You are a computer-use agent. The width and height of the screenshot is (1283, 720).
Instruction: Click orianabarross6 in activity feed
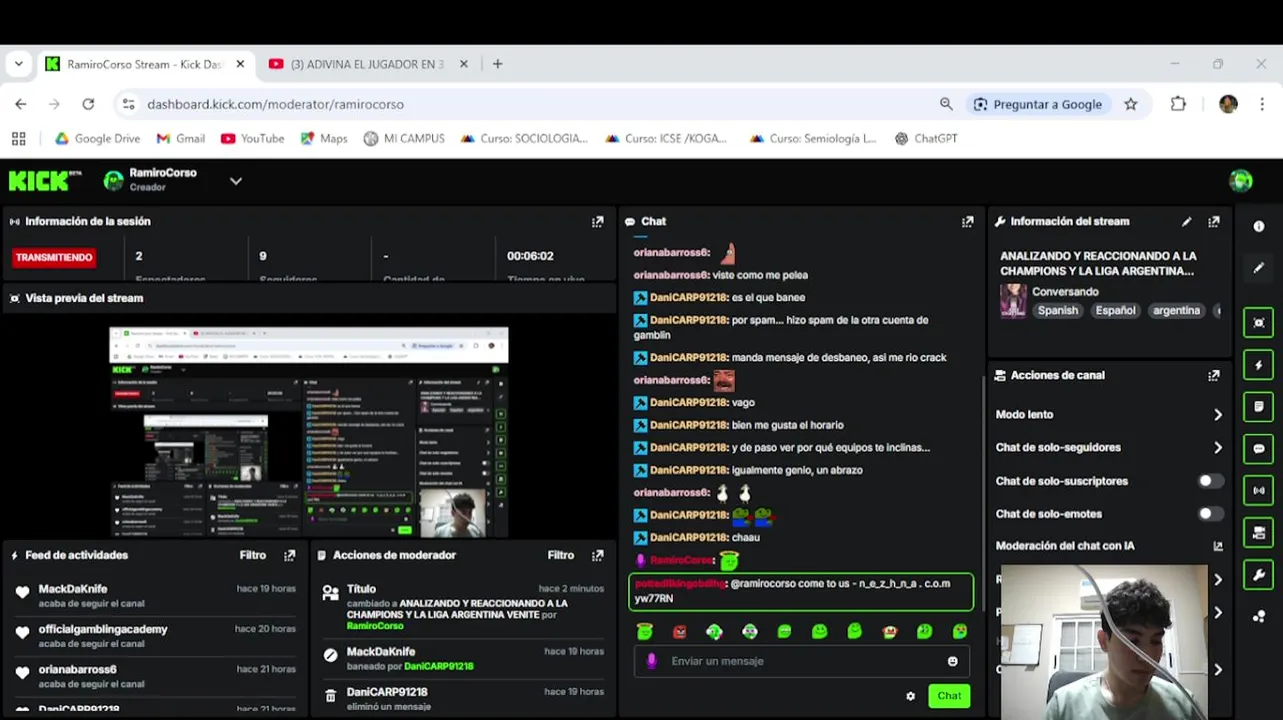click(78, 670)
